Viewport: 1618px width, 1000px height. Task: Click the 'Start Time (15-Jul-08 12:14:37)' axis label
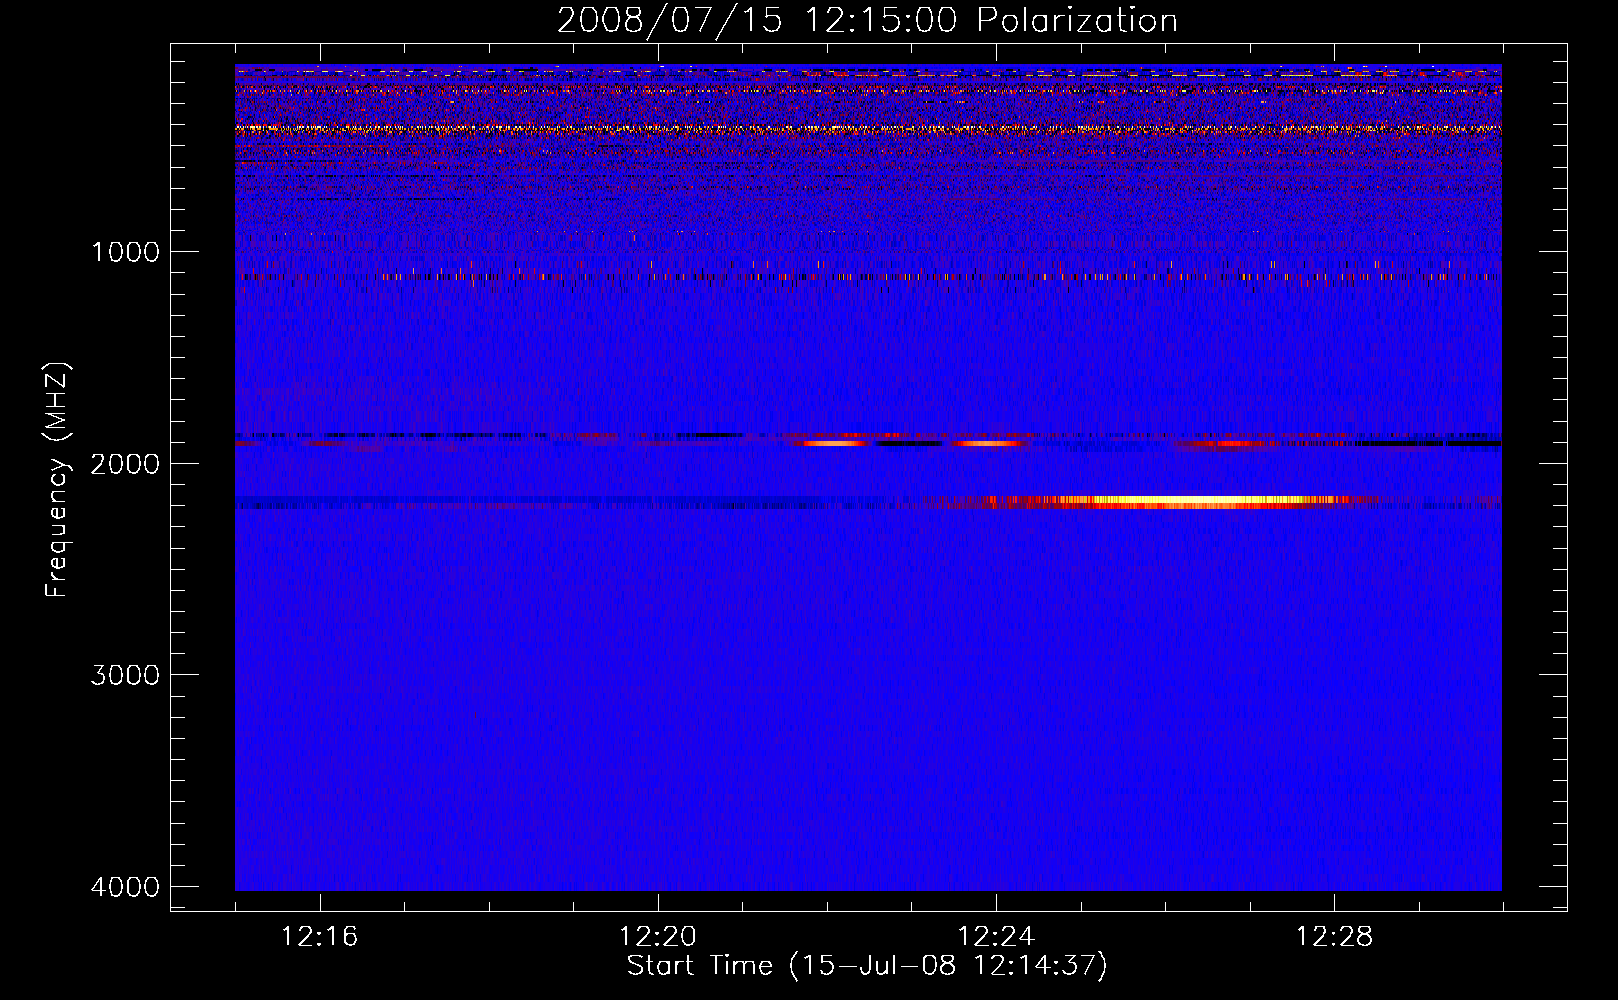coord(867,966)
